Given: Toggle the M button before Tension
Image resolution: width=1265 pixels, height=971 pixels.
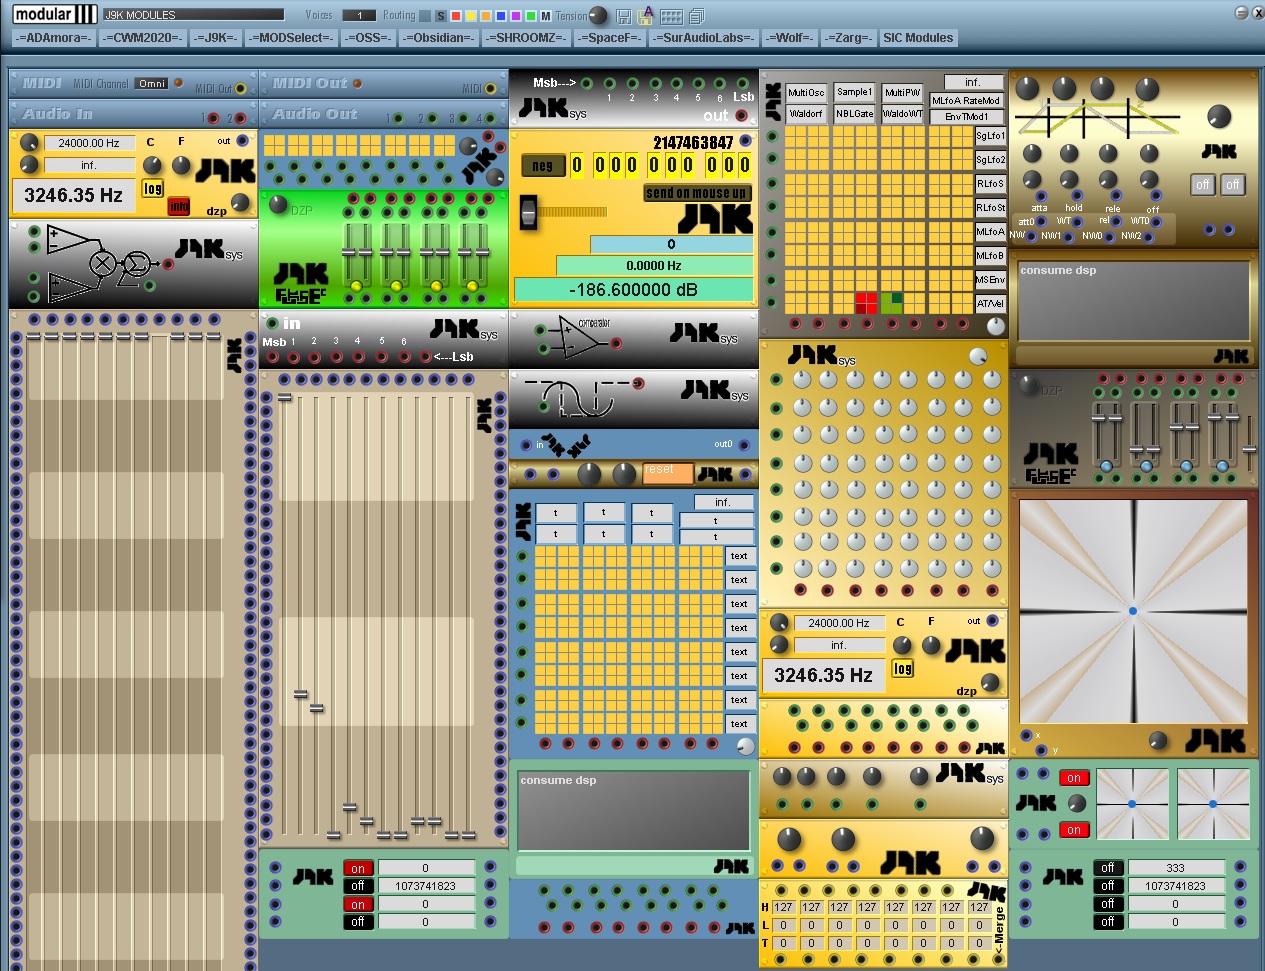Looking at the screenshot, I should (546, 16).
